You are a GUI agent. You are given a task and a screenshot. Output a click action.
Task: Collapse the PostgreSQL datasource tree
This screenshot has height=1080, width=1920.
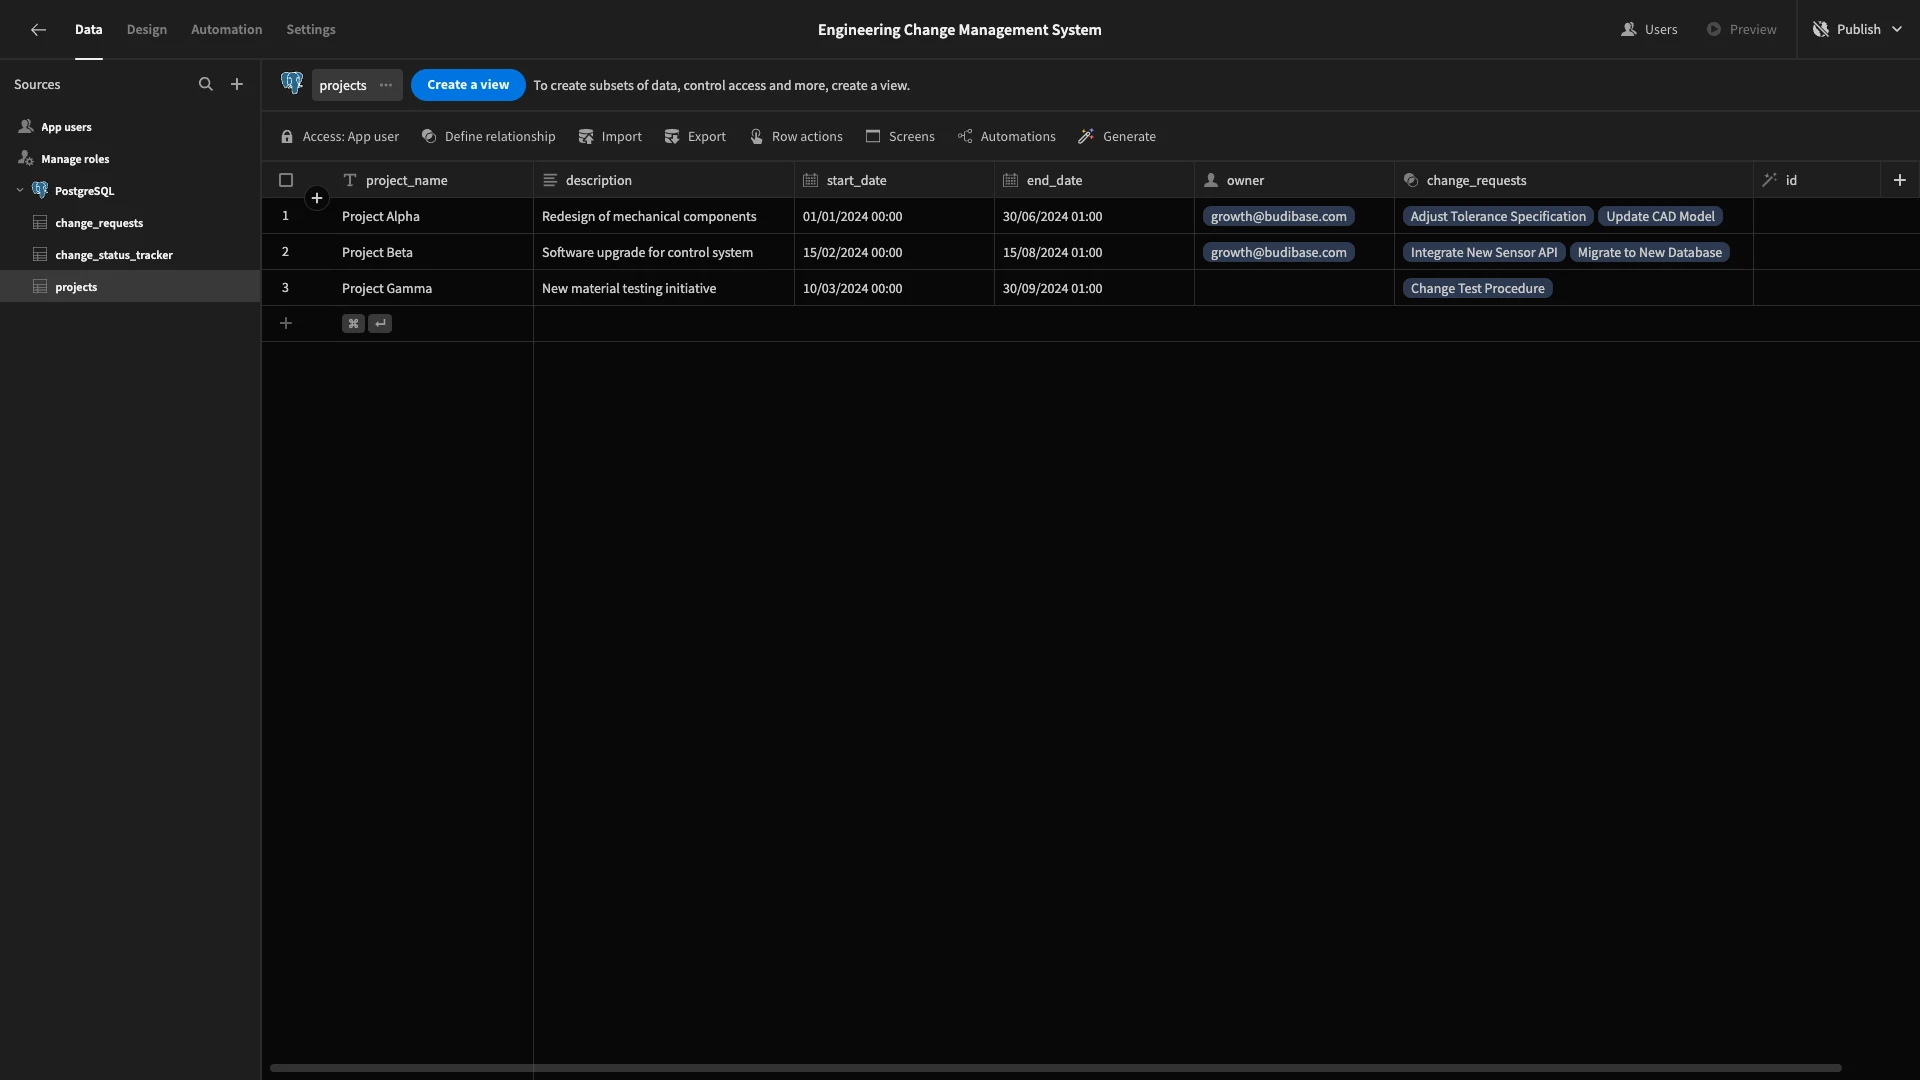[x=20, y=191]
